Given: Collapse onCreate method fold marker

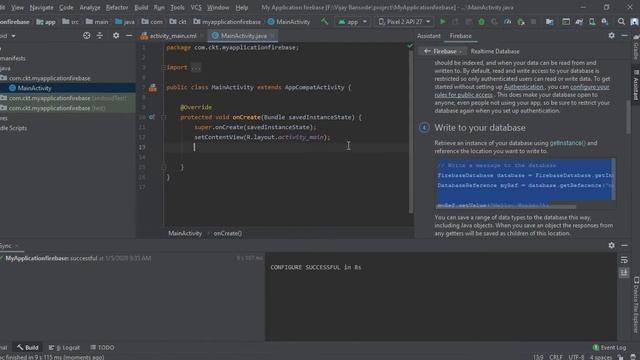Looking at the screenshot, I should point(163,117).
